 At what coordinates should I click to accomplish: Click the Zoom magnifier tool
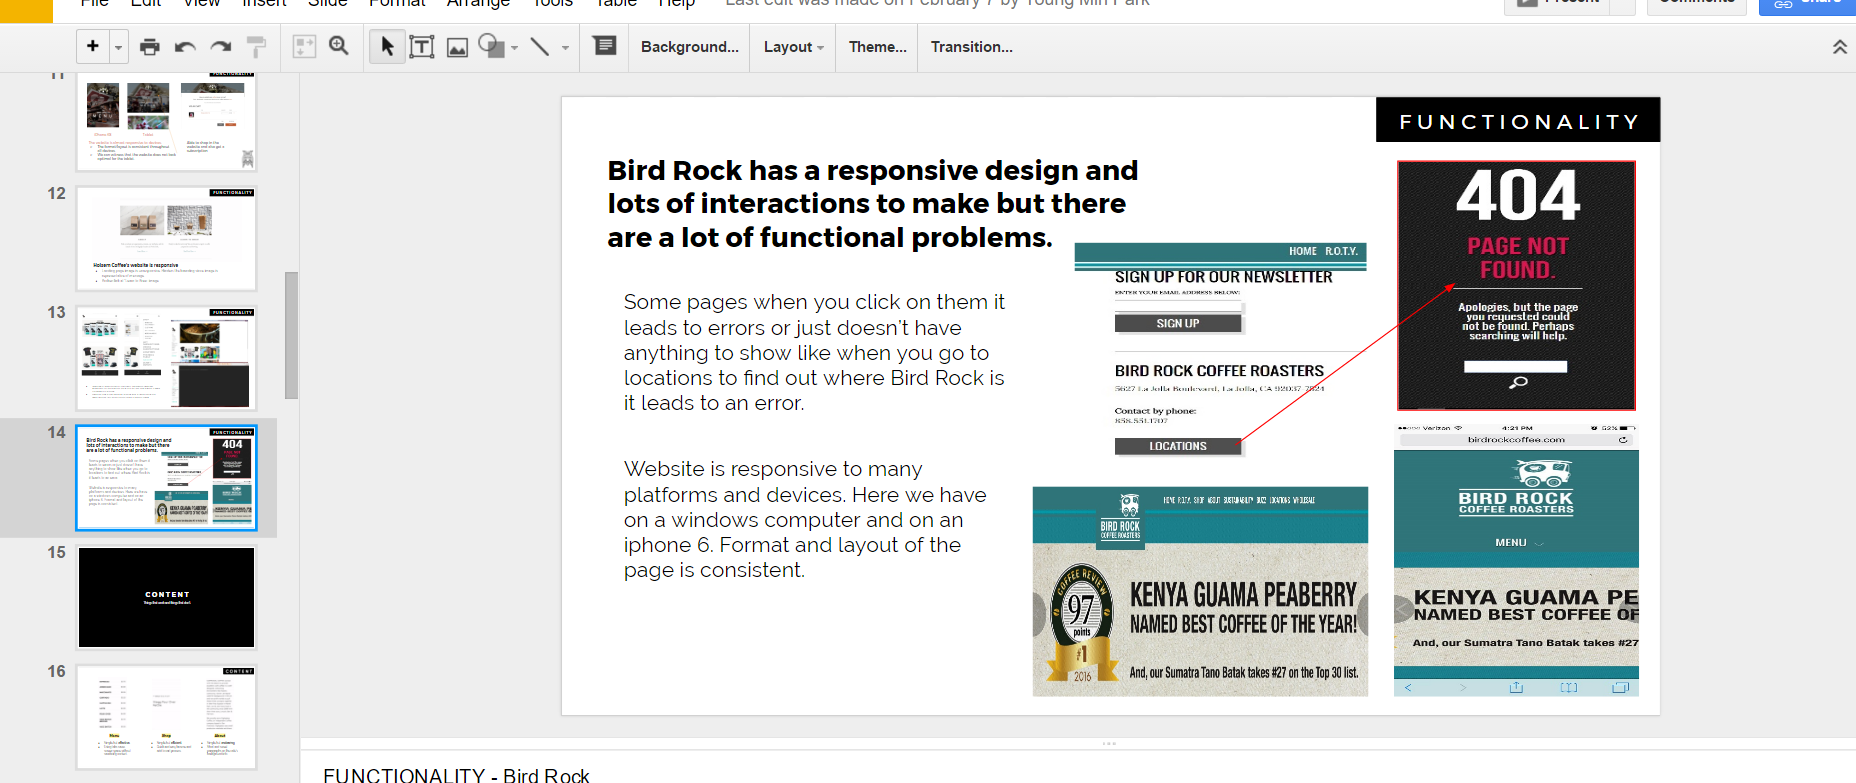click(x=339, y=46)
